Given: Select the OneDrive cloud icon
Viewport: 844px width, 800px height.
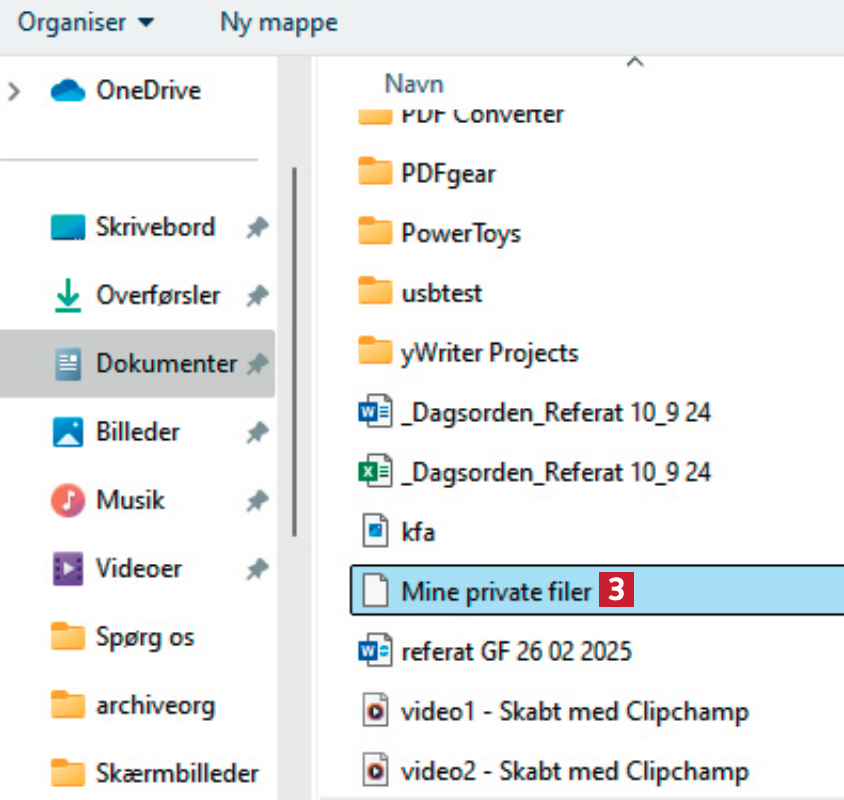Looking at the screenshot, I should click(x=69, y=91).
